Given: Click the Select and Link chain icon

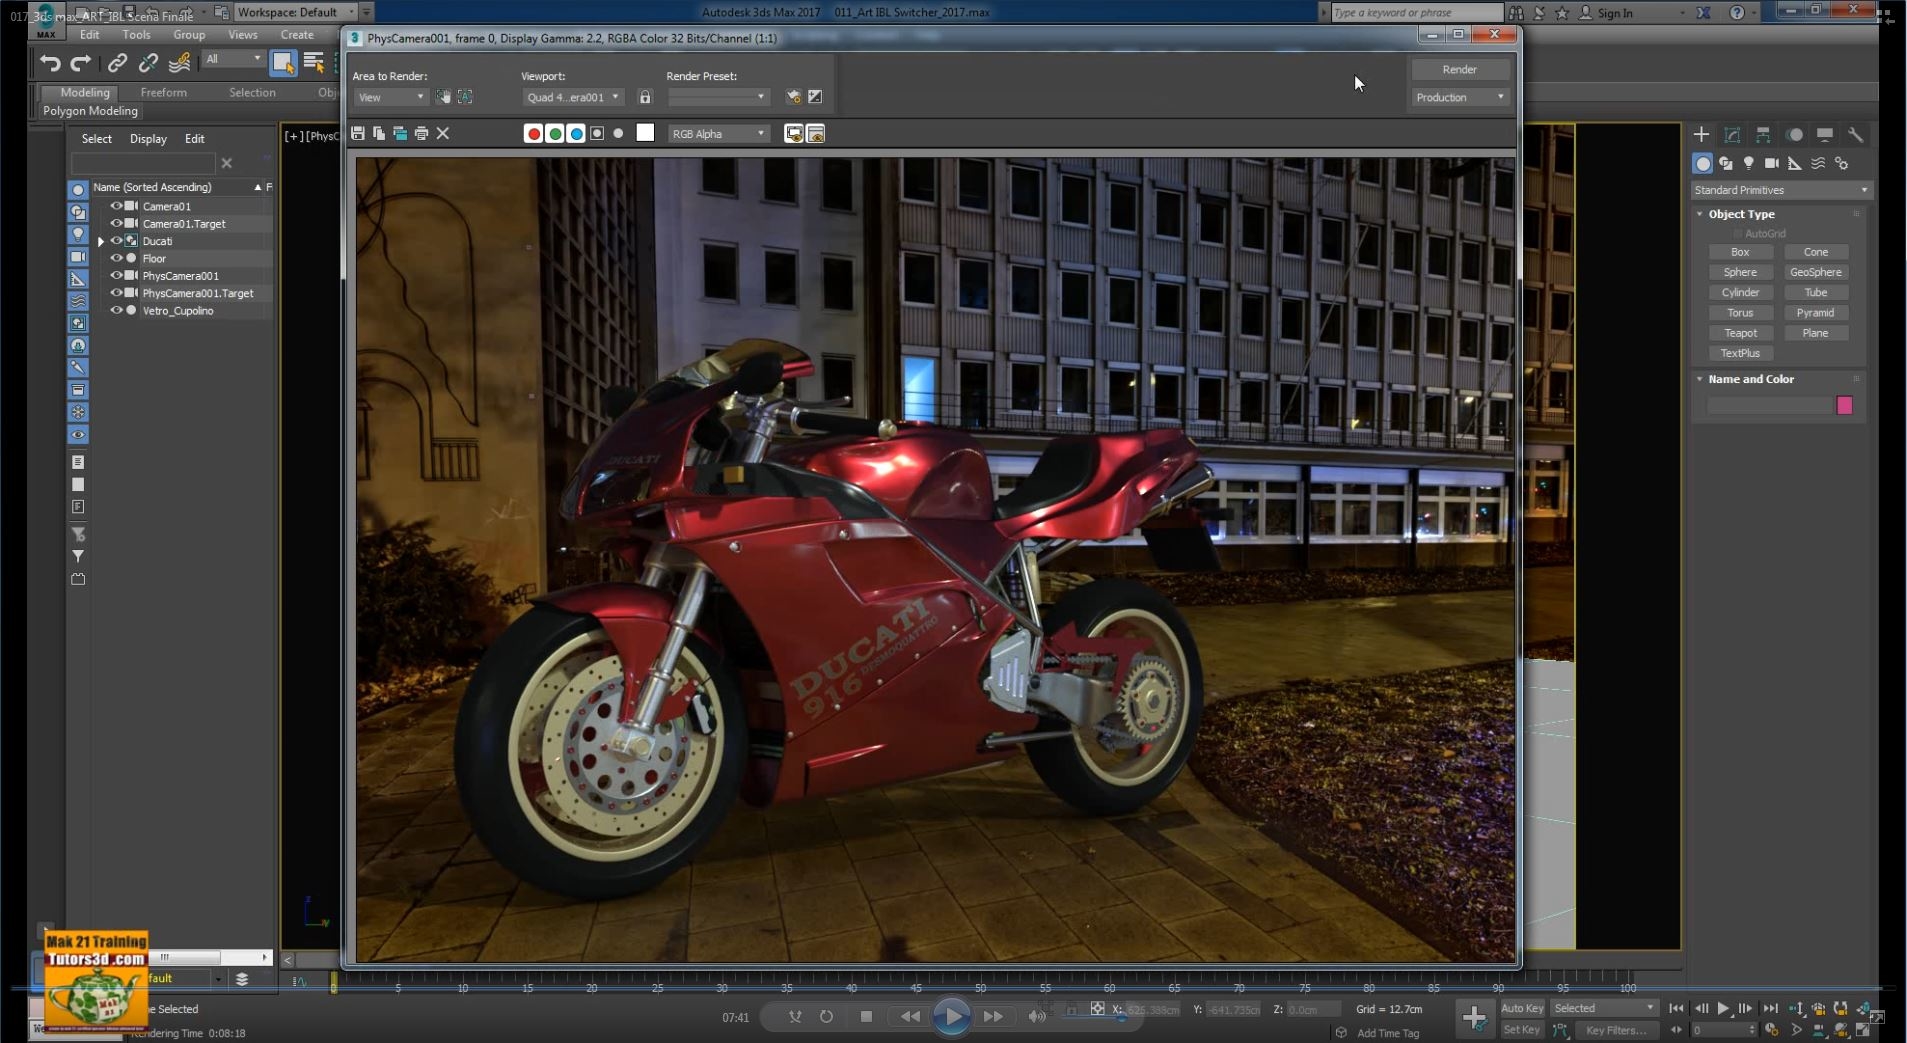Looking at the screenshot, I should tap(117, 63).
